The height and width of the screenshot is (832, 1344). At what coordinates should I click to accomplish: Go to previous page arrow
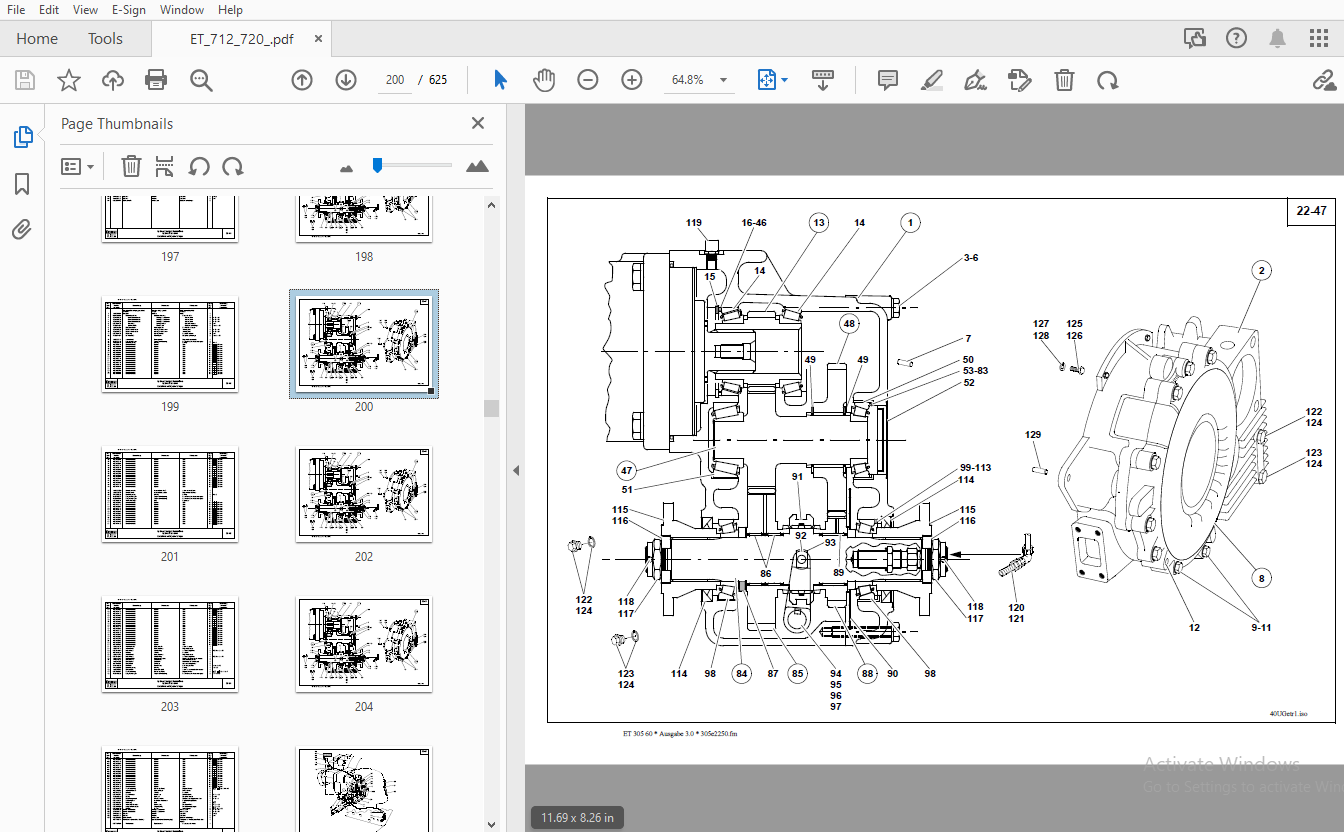click(x=302, y=80)
